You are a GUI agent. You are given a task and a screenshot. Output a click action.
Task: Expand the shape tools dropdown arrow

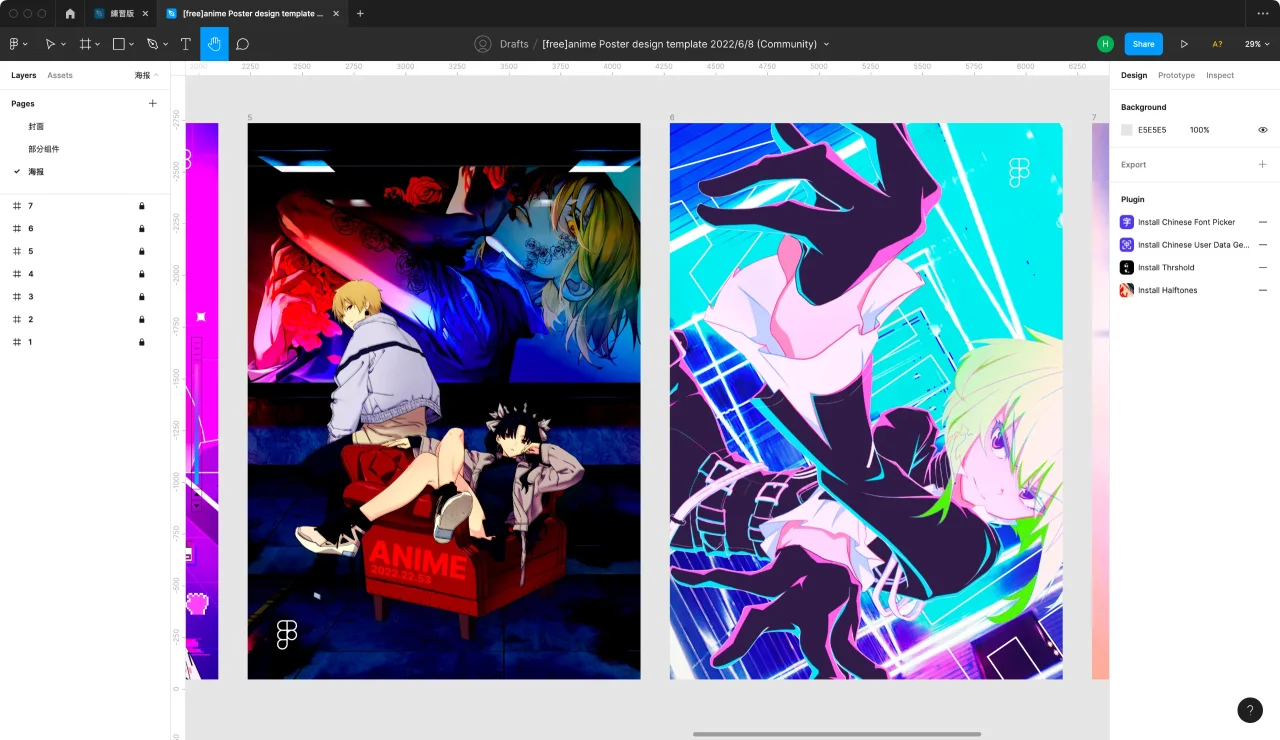point(133,45)
